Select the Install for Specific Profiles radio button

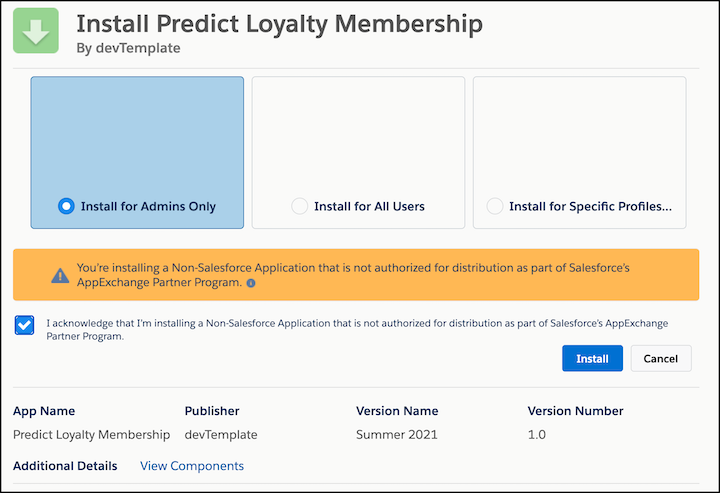[495, 206]
